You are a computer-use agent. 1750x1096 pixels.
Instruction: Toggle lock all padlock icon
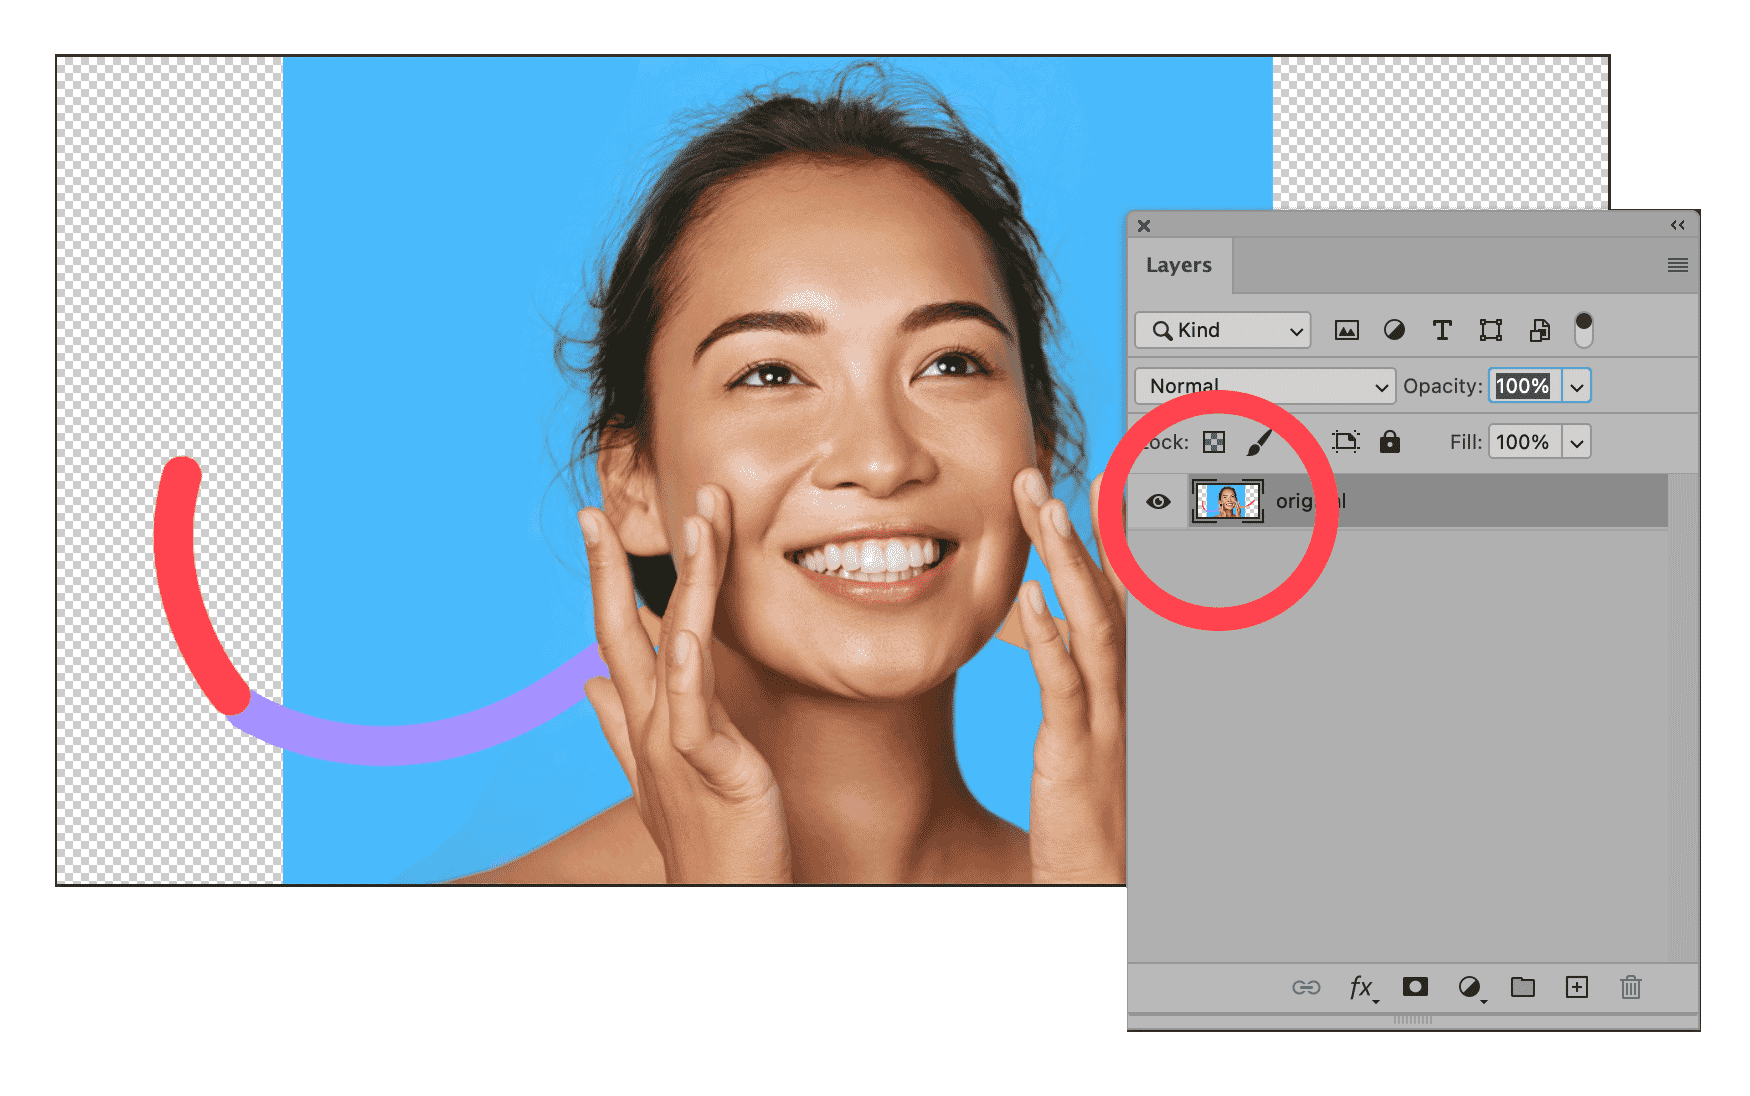1390,442
